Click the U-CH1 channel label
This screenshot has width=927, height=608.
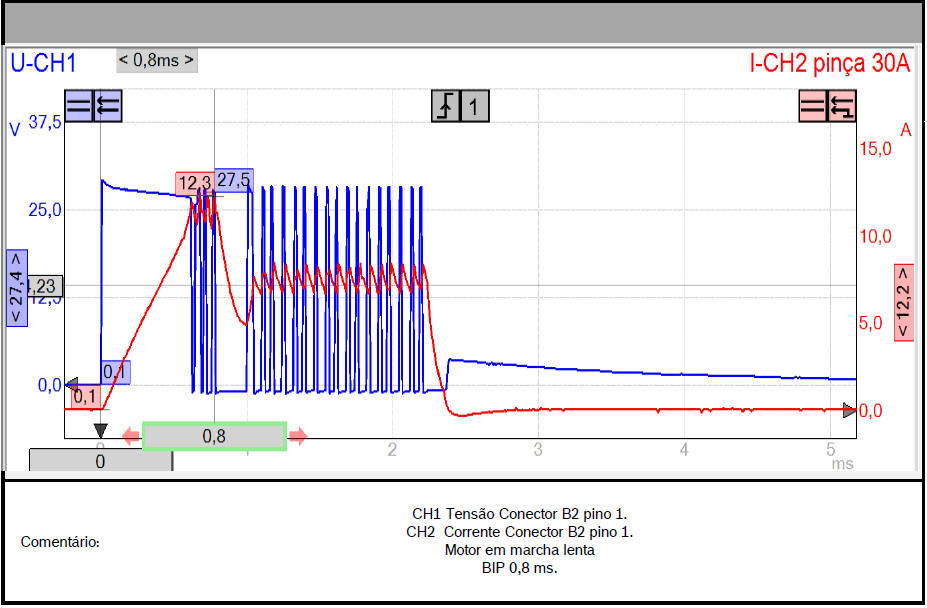43,63
